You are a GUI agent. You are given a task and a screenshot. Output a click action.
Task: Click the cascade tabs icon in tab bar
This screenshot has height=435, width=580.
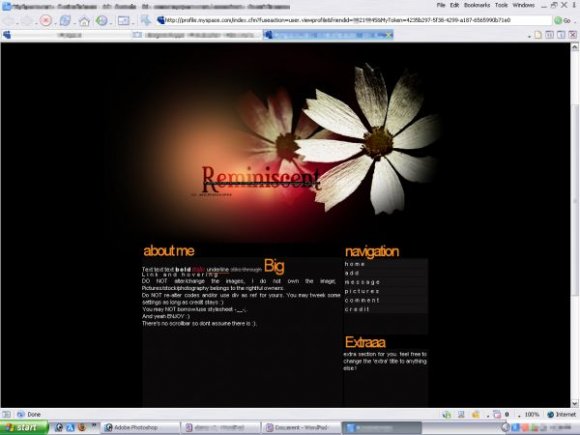[x=561, y=35]
